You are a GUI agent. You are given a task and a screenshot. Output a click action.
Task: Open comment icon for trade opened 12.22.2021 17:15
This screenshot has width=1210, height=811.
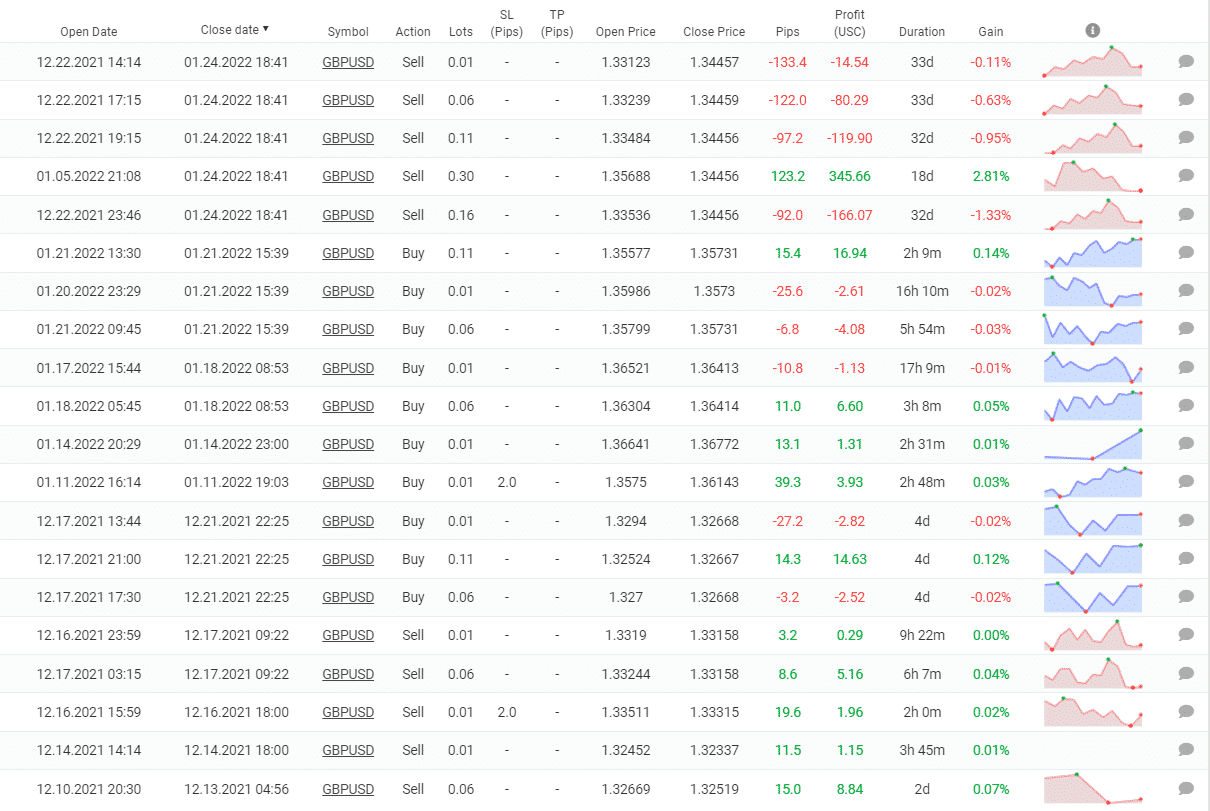point(1186,100)
